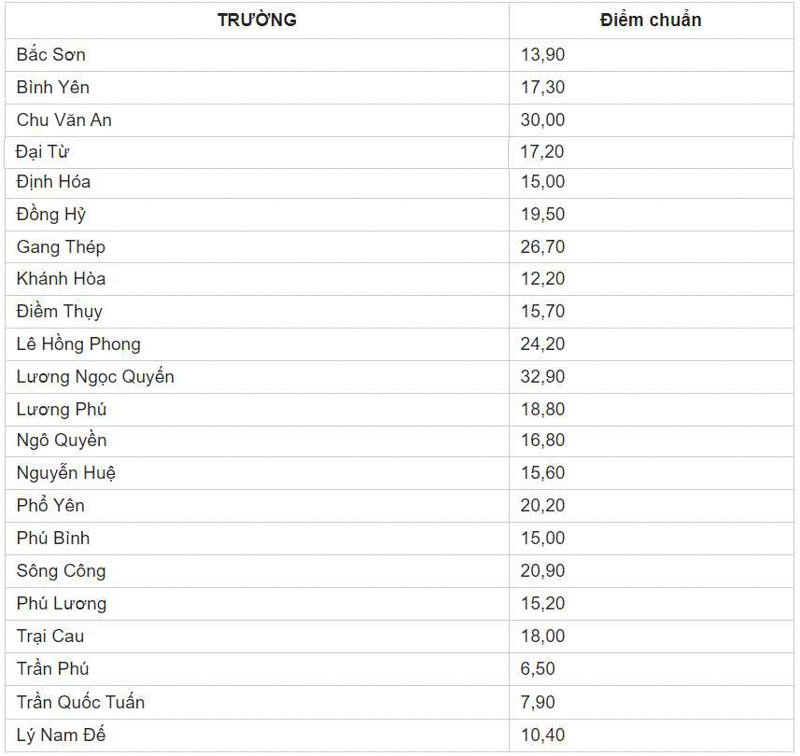
Task: Select the Lê Hồng Phong cell
Action: pos(79,344)
